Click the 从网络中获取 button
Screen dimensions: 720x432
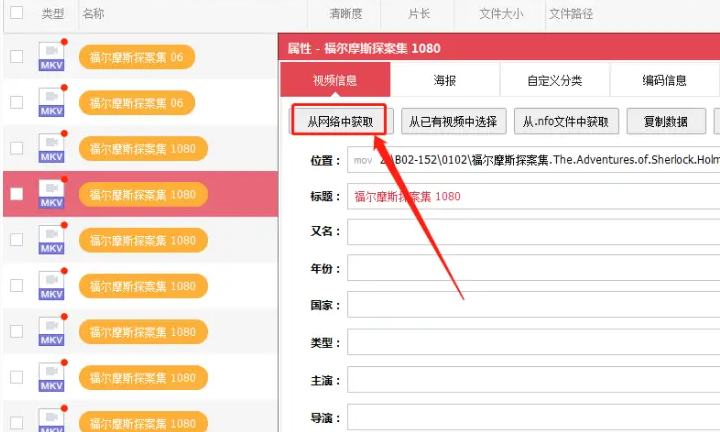pos(340,121)
